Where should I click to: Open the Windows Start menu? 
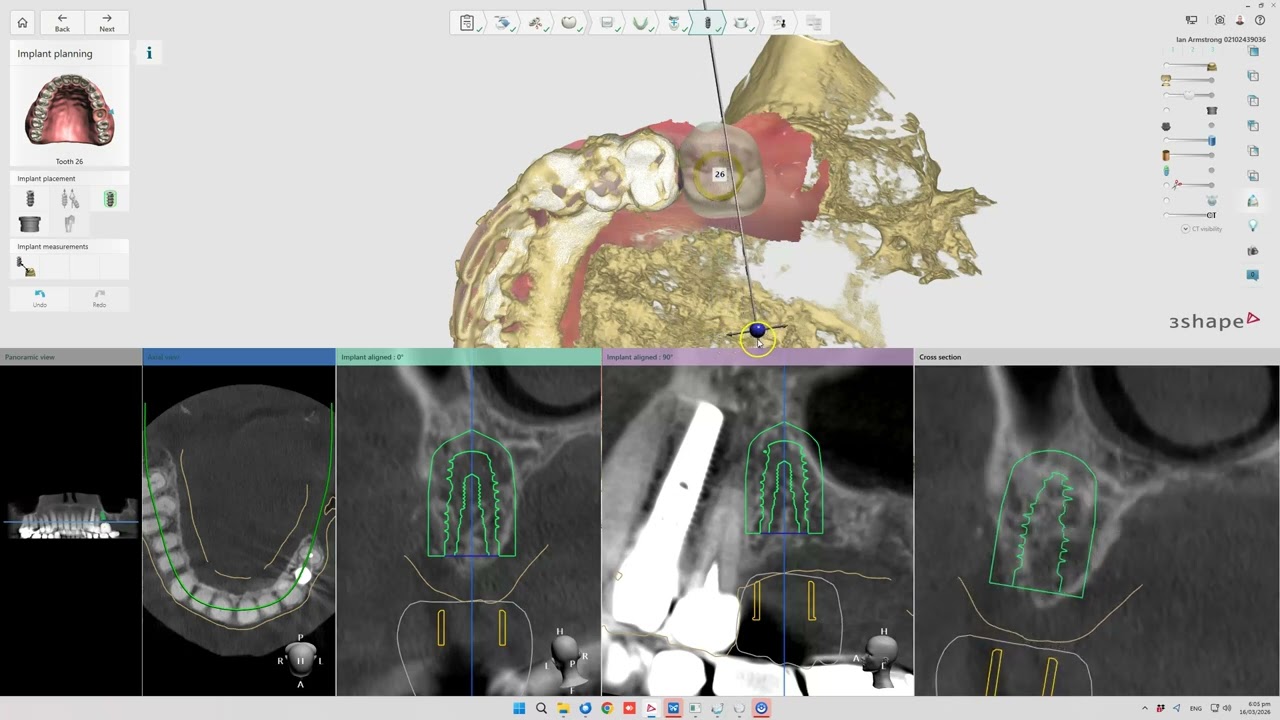[x=519, y=708]
